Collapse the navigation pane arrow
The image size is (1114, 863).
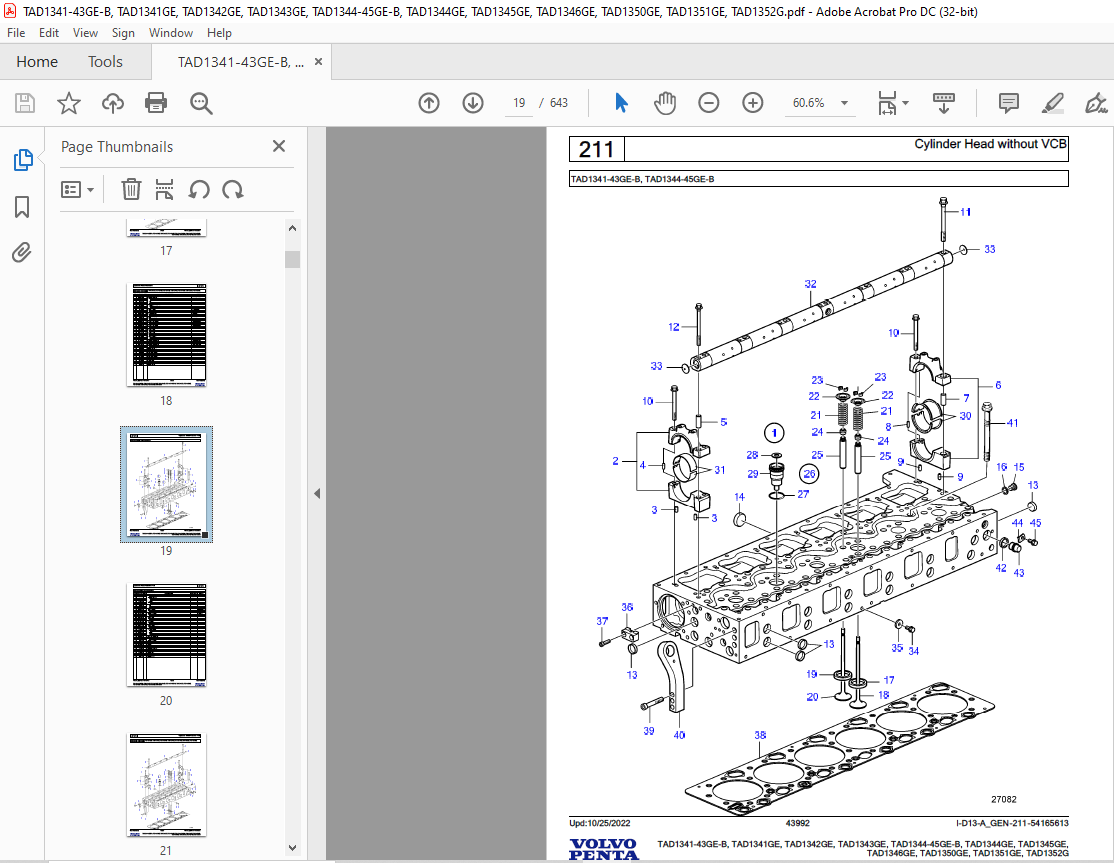coord(317,494)
